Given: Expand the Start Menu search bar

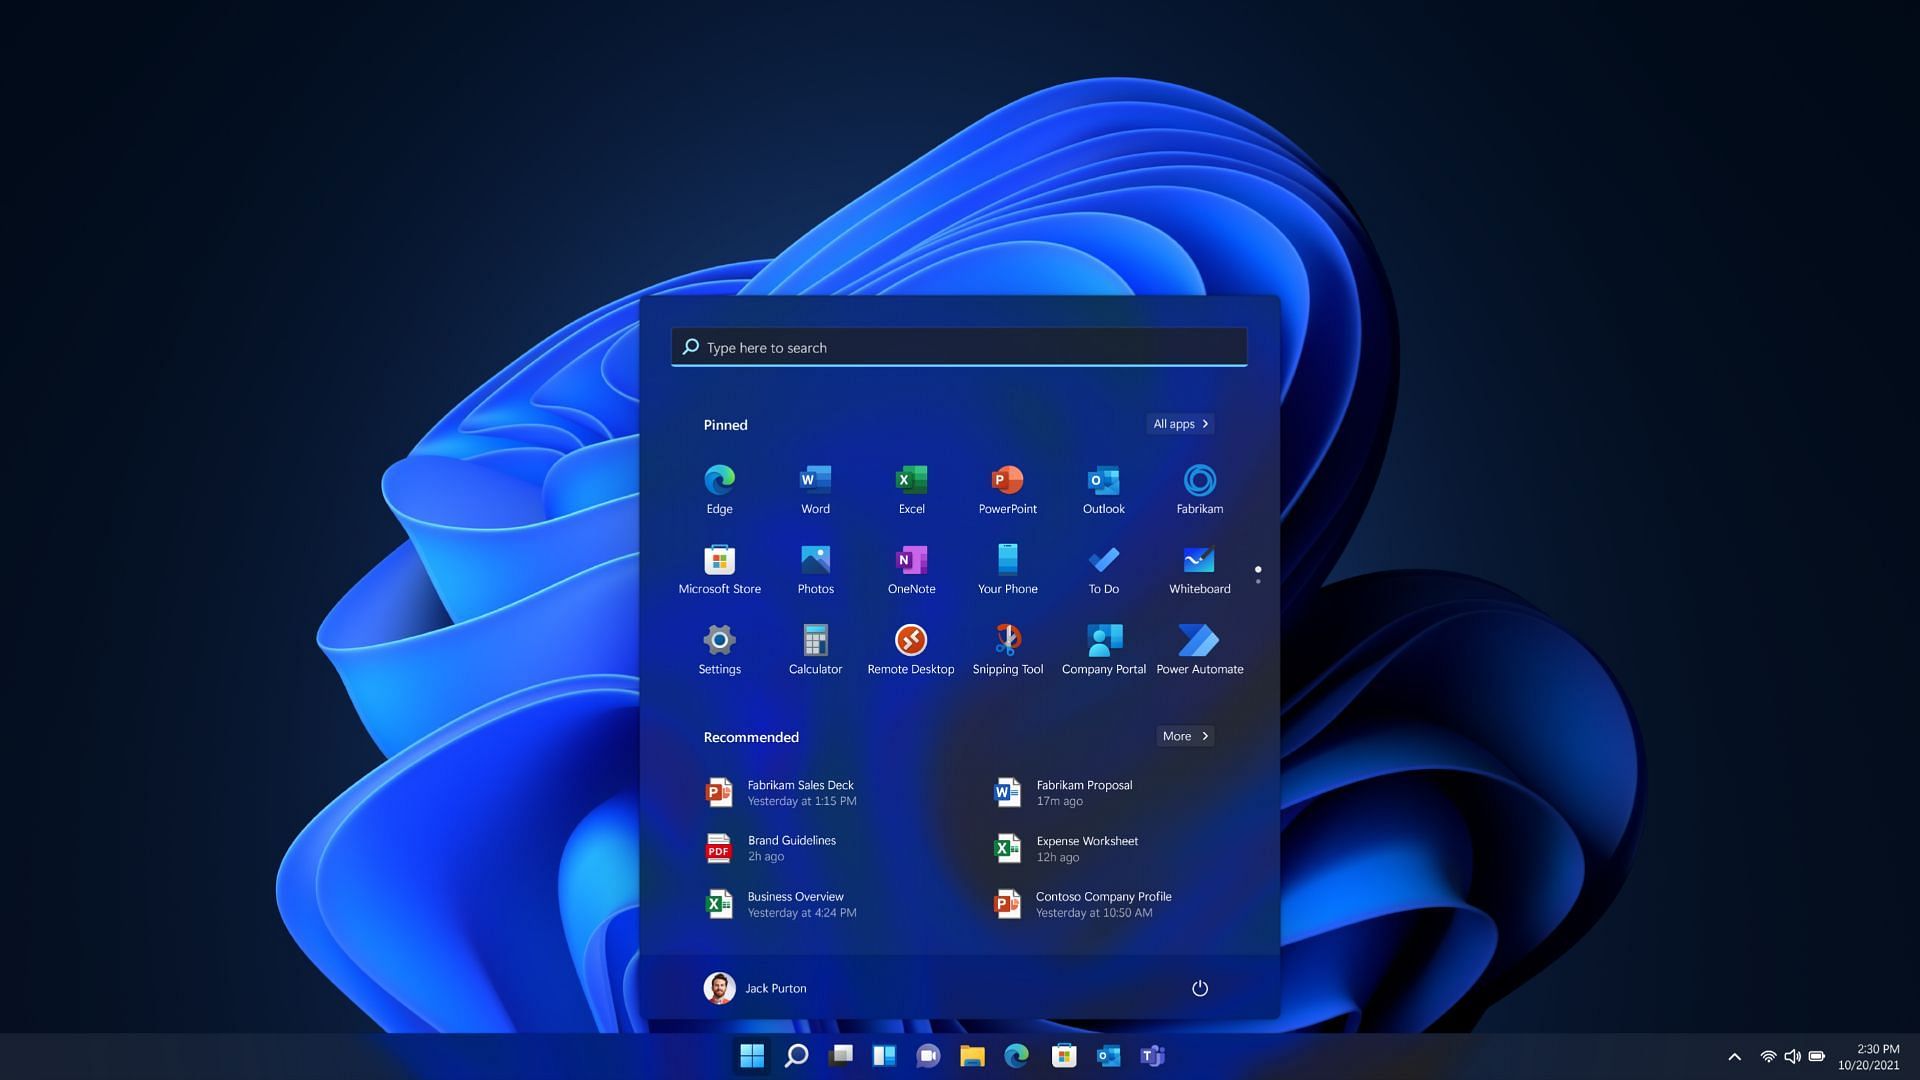Looking at the screenshot, I should [959, 345].
